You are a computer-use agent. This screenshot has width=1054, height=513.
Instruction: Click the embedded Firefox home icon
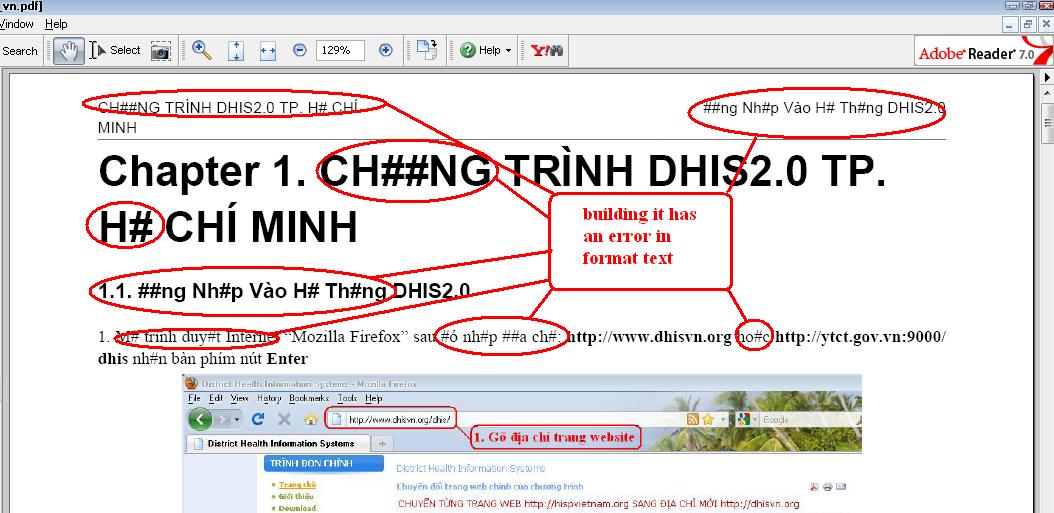pos(310,420)
